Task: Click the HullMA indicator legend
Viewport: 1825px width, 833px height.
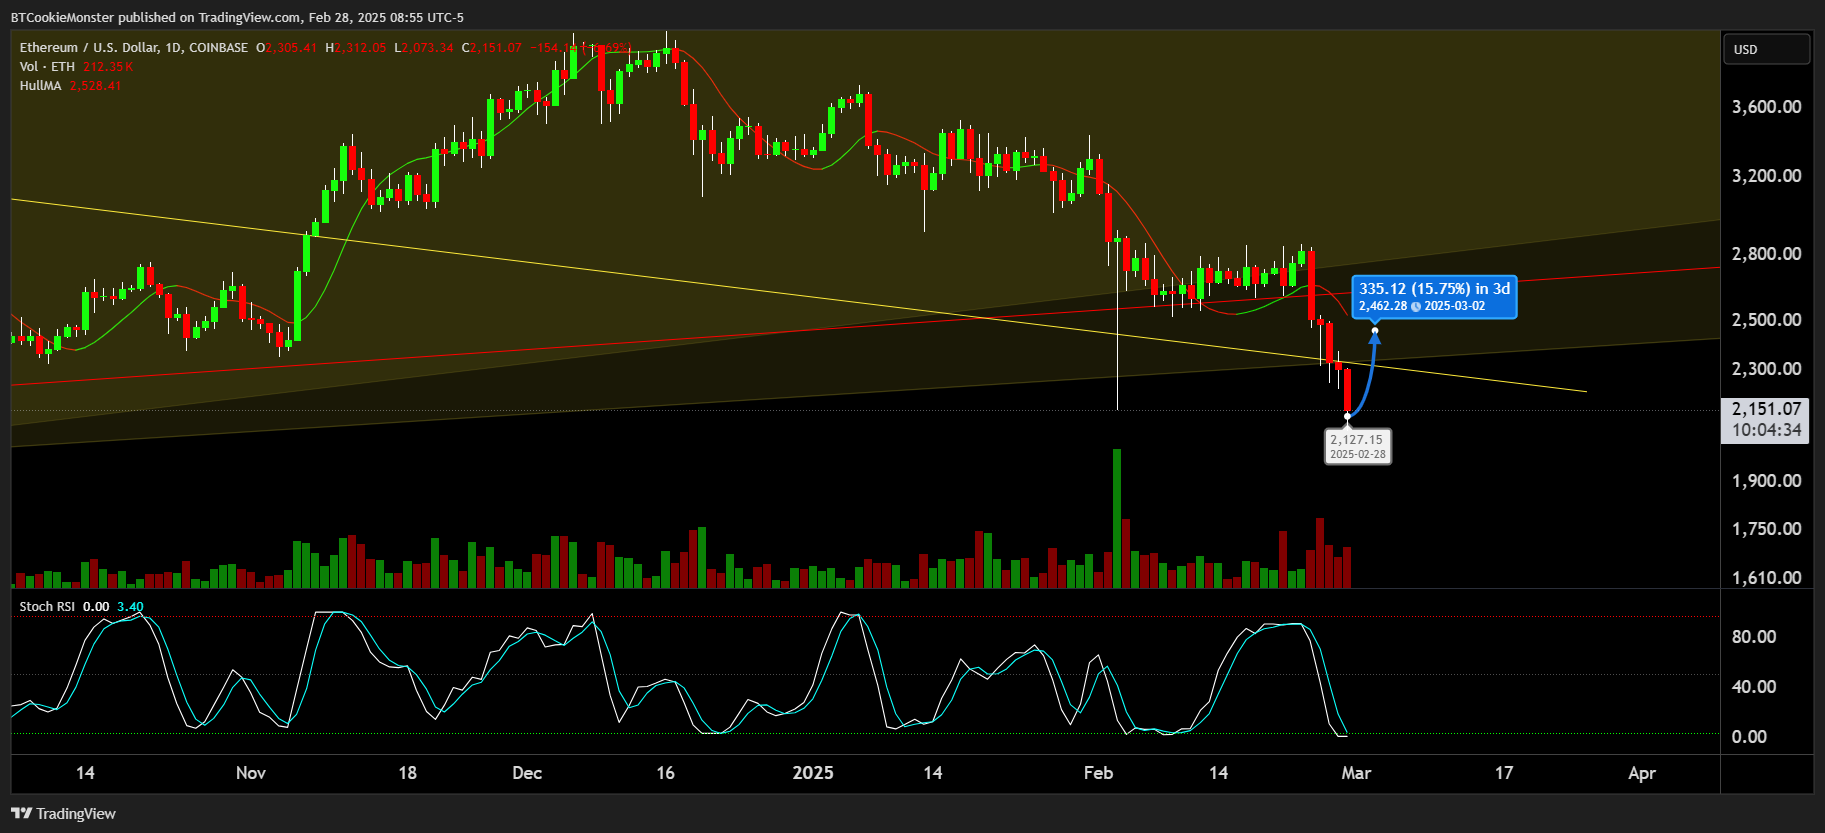Action: (x=40, y=86)
